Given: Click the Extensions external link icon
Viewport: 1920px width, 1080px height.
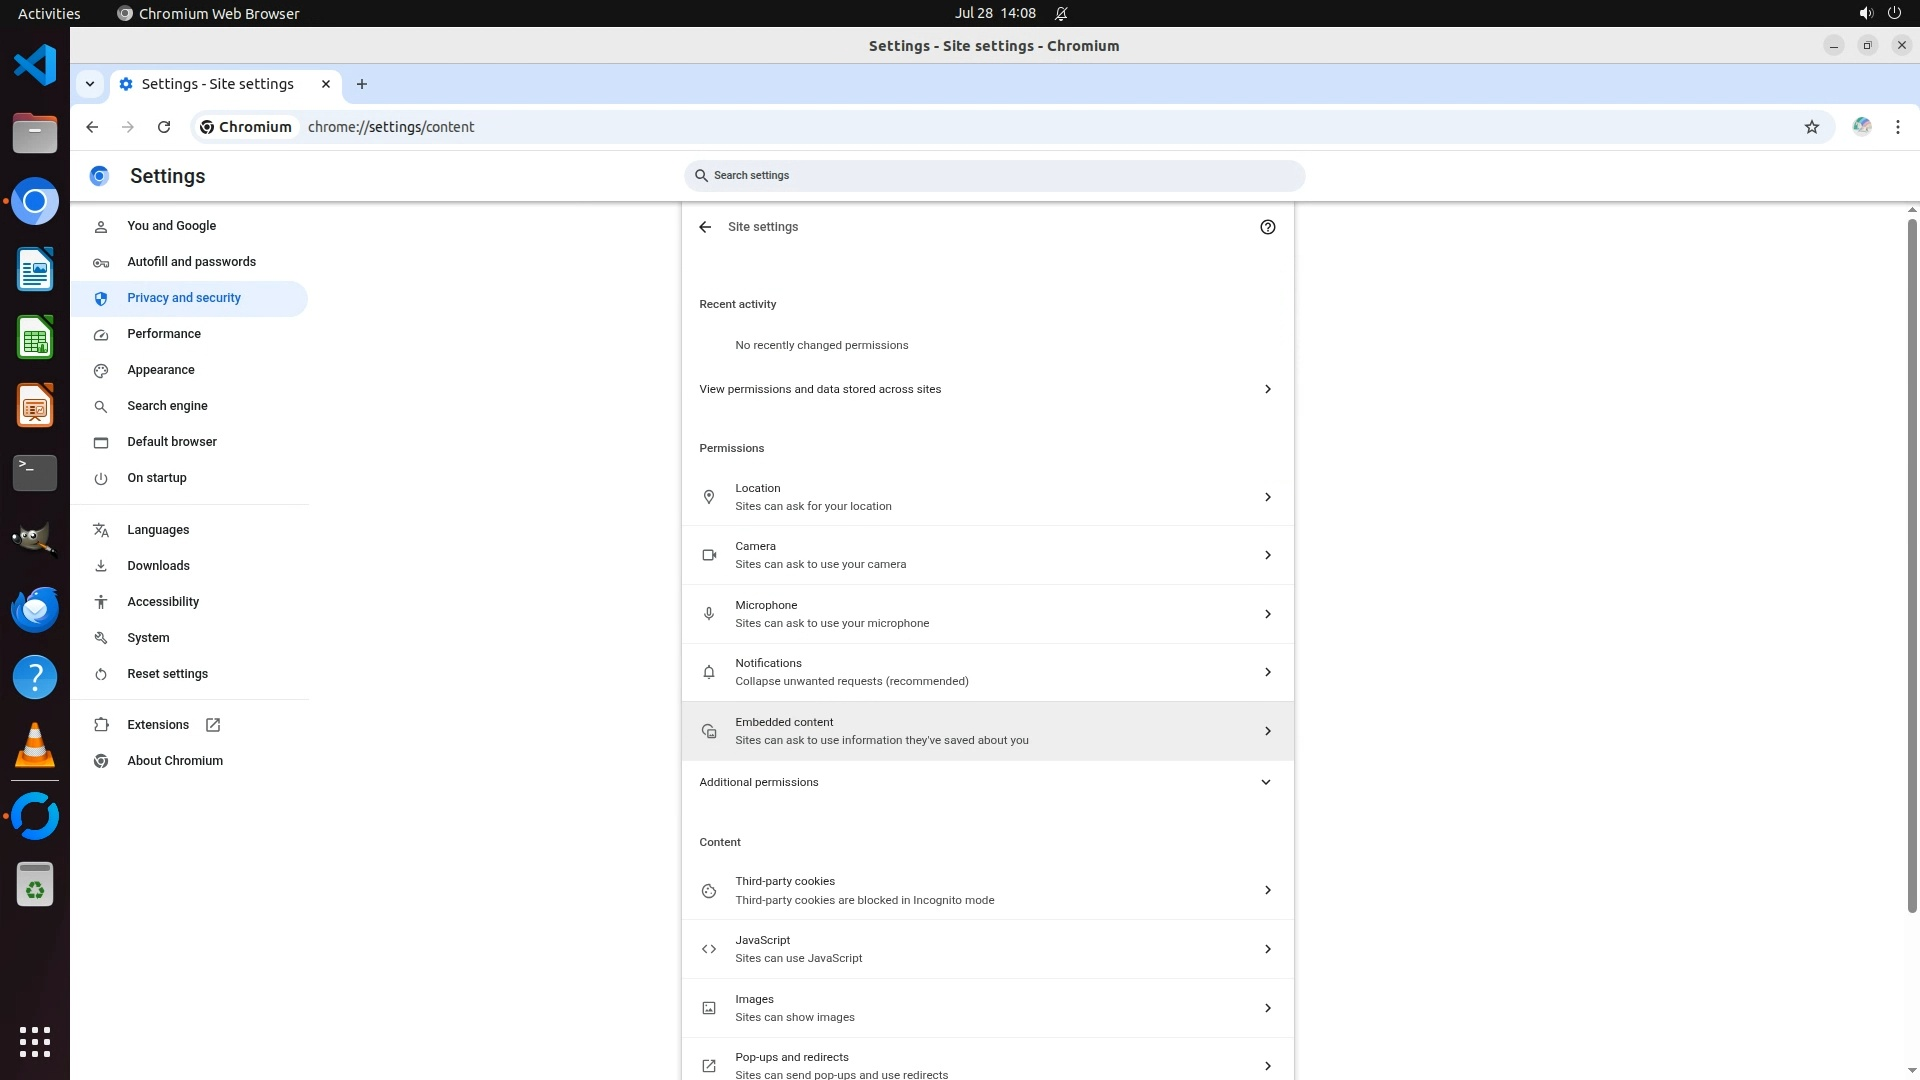Looking at the screenshot, I should point(213,725).
